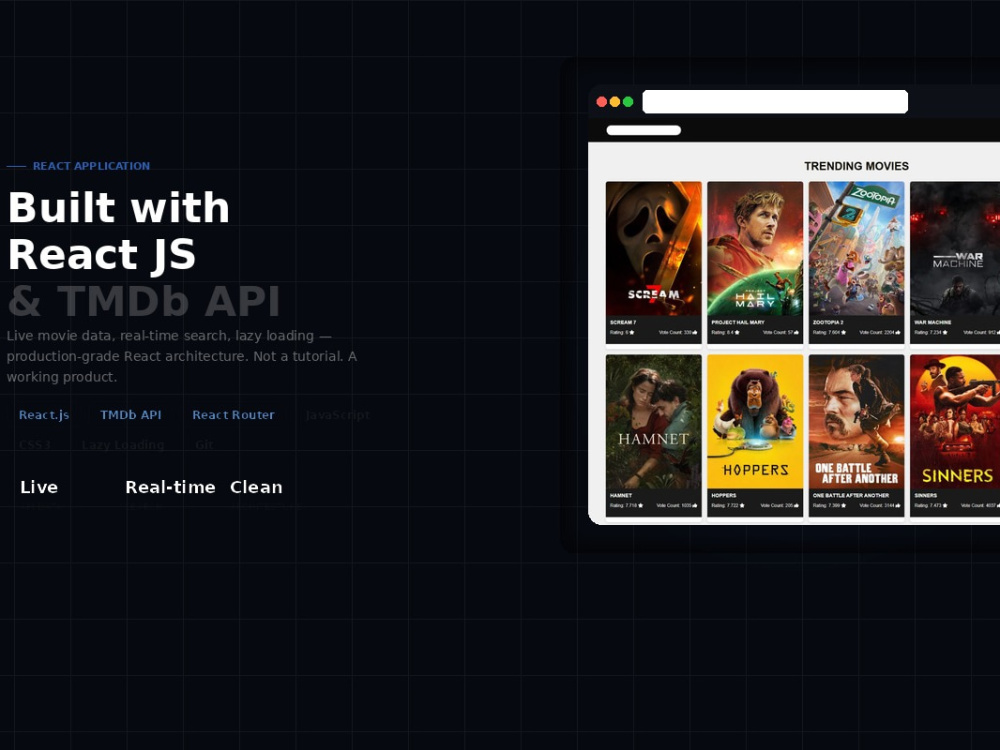Select the faded JavaScript tag
This screenshot has height=750, width=1000.
[338, 415]
